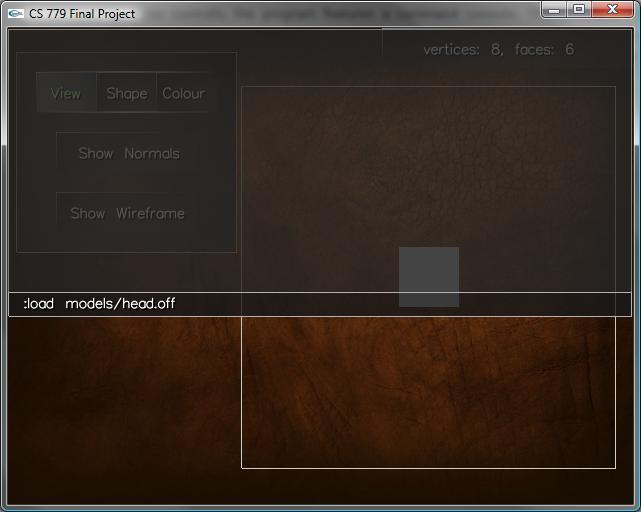
Task: Click the application icon in the title bar
Action: tap(15, 13)
